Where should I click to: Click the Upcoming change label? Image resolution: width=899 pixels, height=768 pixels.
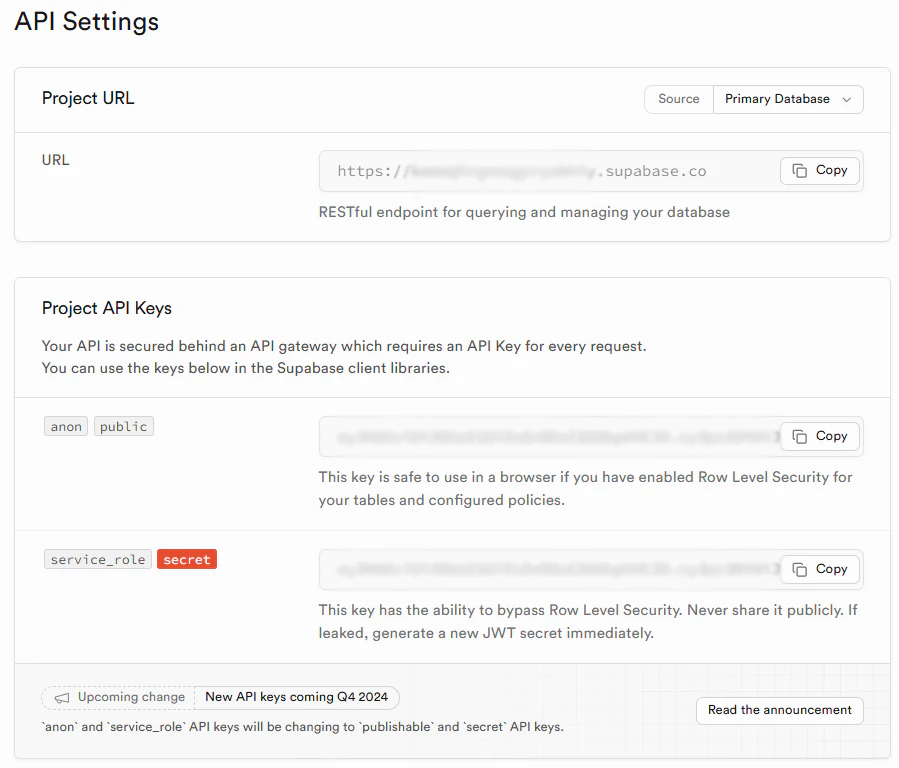tap(131, 697)
